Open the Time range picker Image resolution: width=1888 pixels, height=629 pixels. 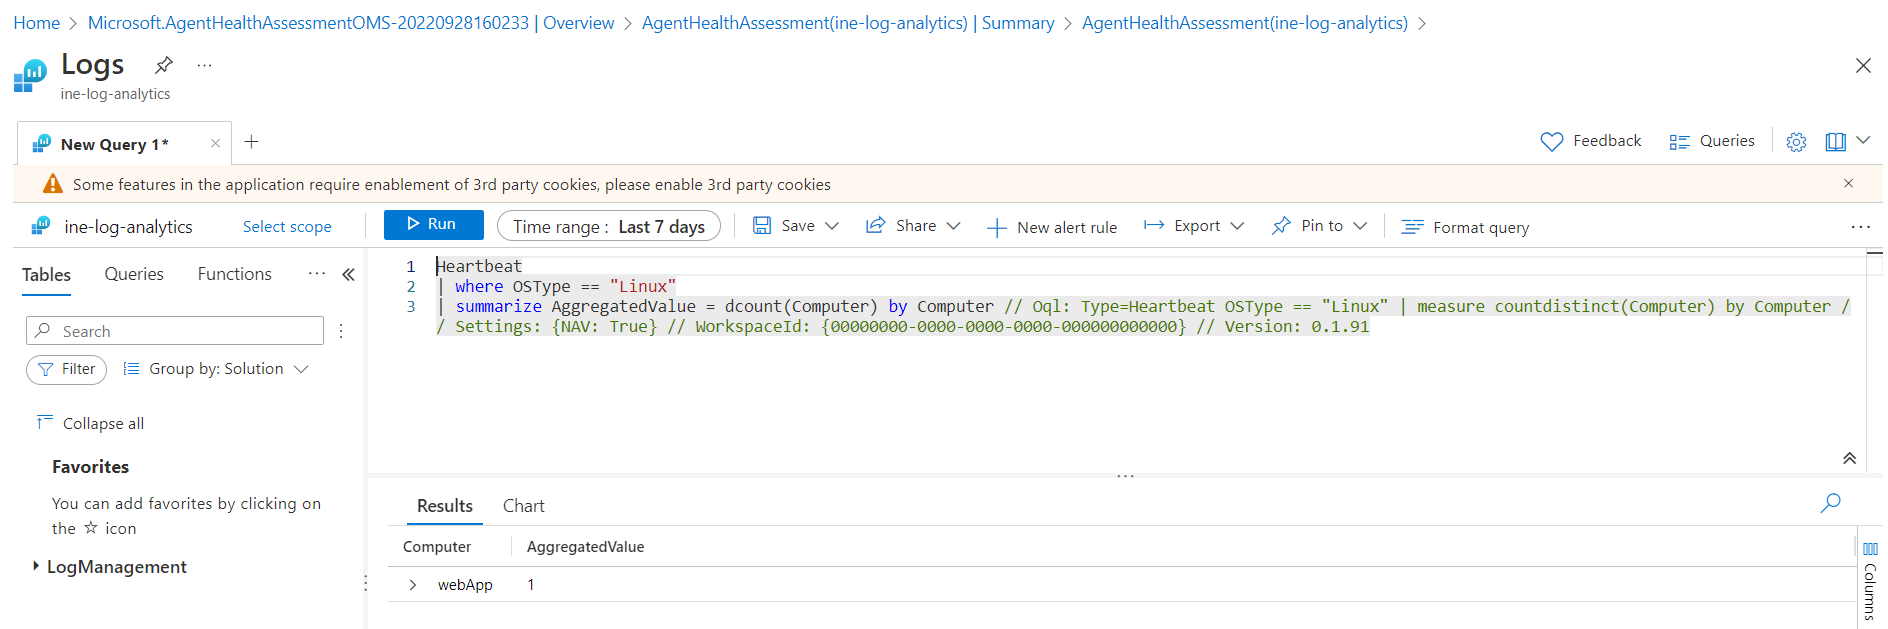608,226
